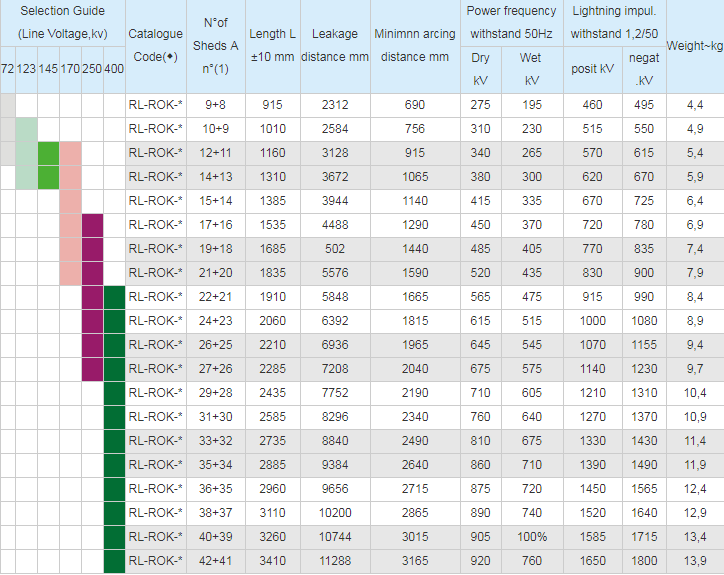Select the Catalogue Code column header

point(155,46)
